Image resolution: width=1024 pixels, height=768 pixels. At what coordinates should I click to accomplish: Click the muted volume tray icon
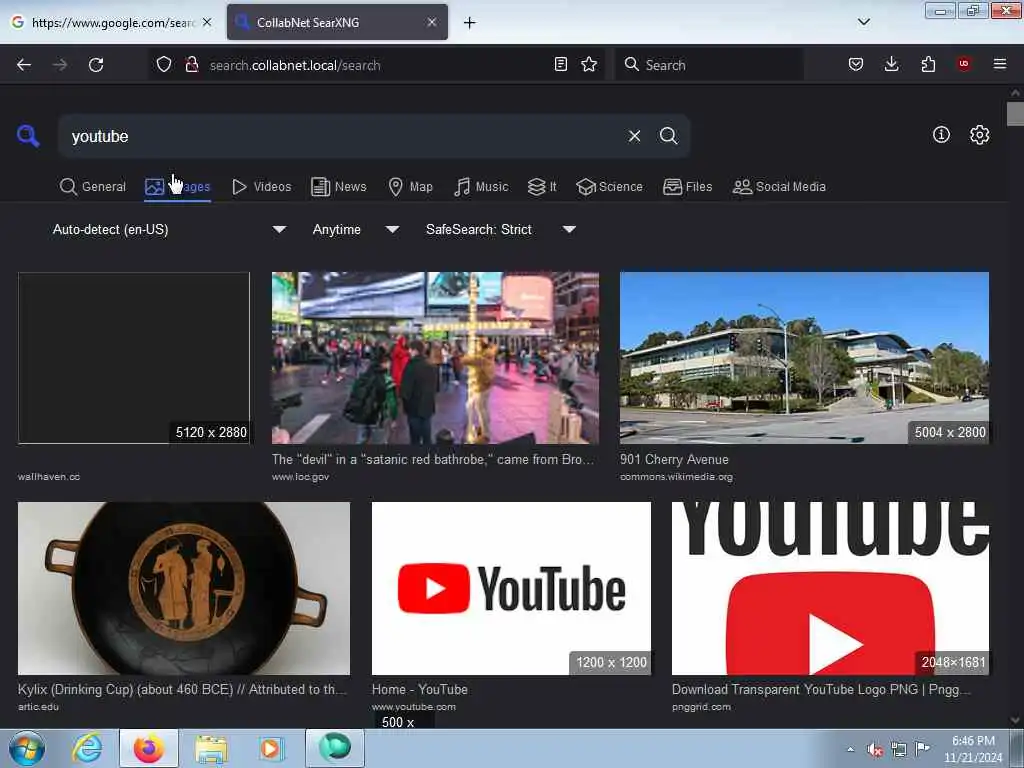click(x=875, y=750)
